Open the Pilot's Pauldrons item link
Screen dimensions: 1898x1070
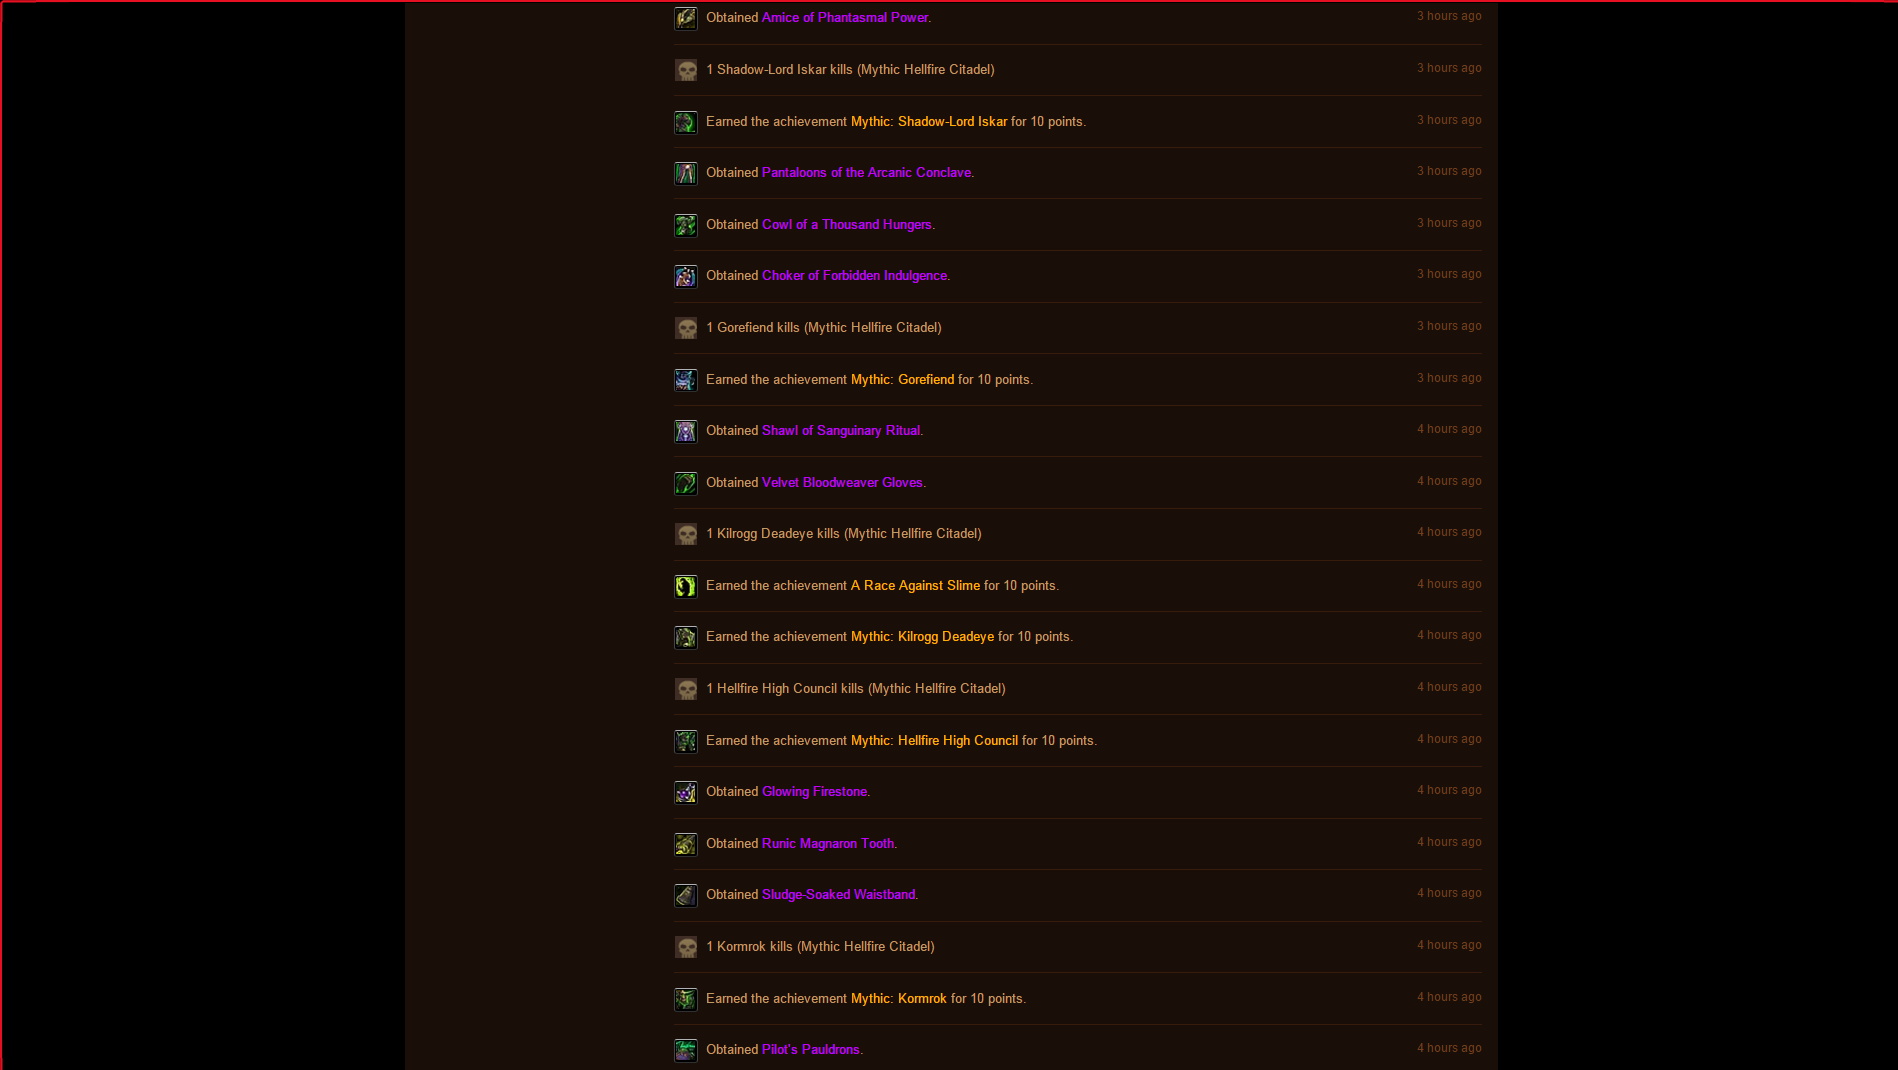pyautogui.click(x=811, y=1050)
